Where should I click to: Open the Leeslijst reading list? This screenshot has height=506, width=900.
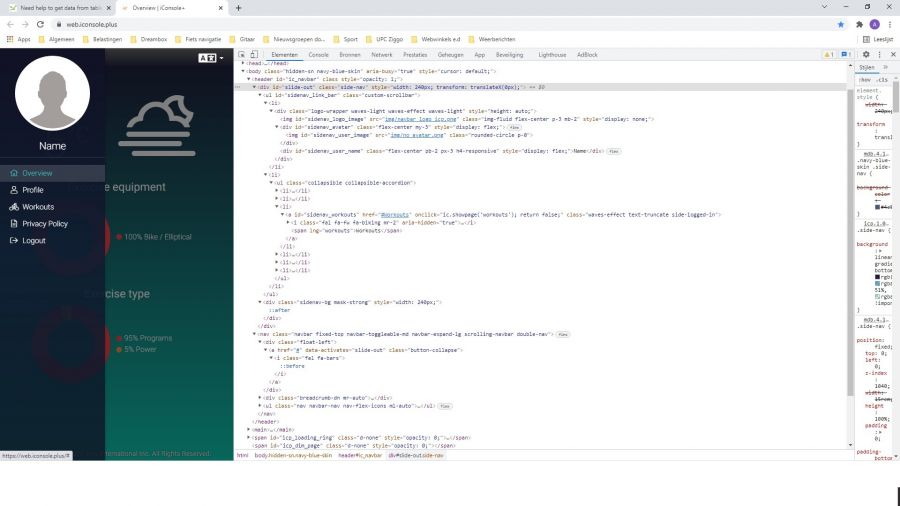tap(878, 39)
